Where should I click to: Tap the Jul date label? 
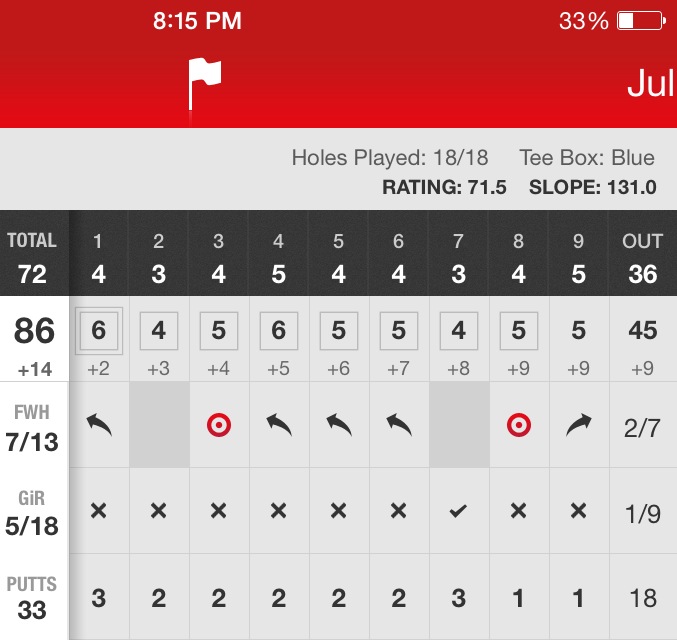(650, 84)
